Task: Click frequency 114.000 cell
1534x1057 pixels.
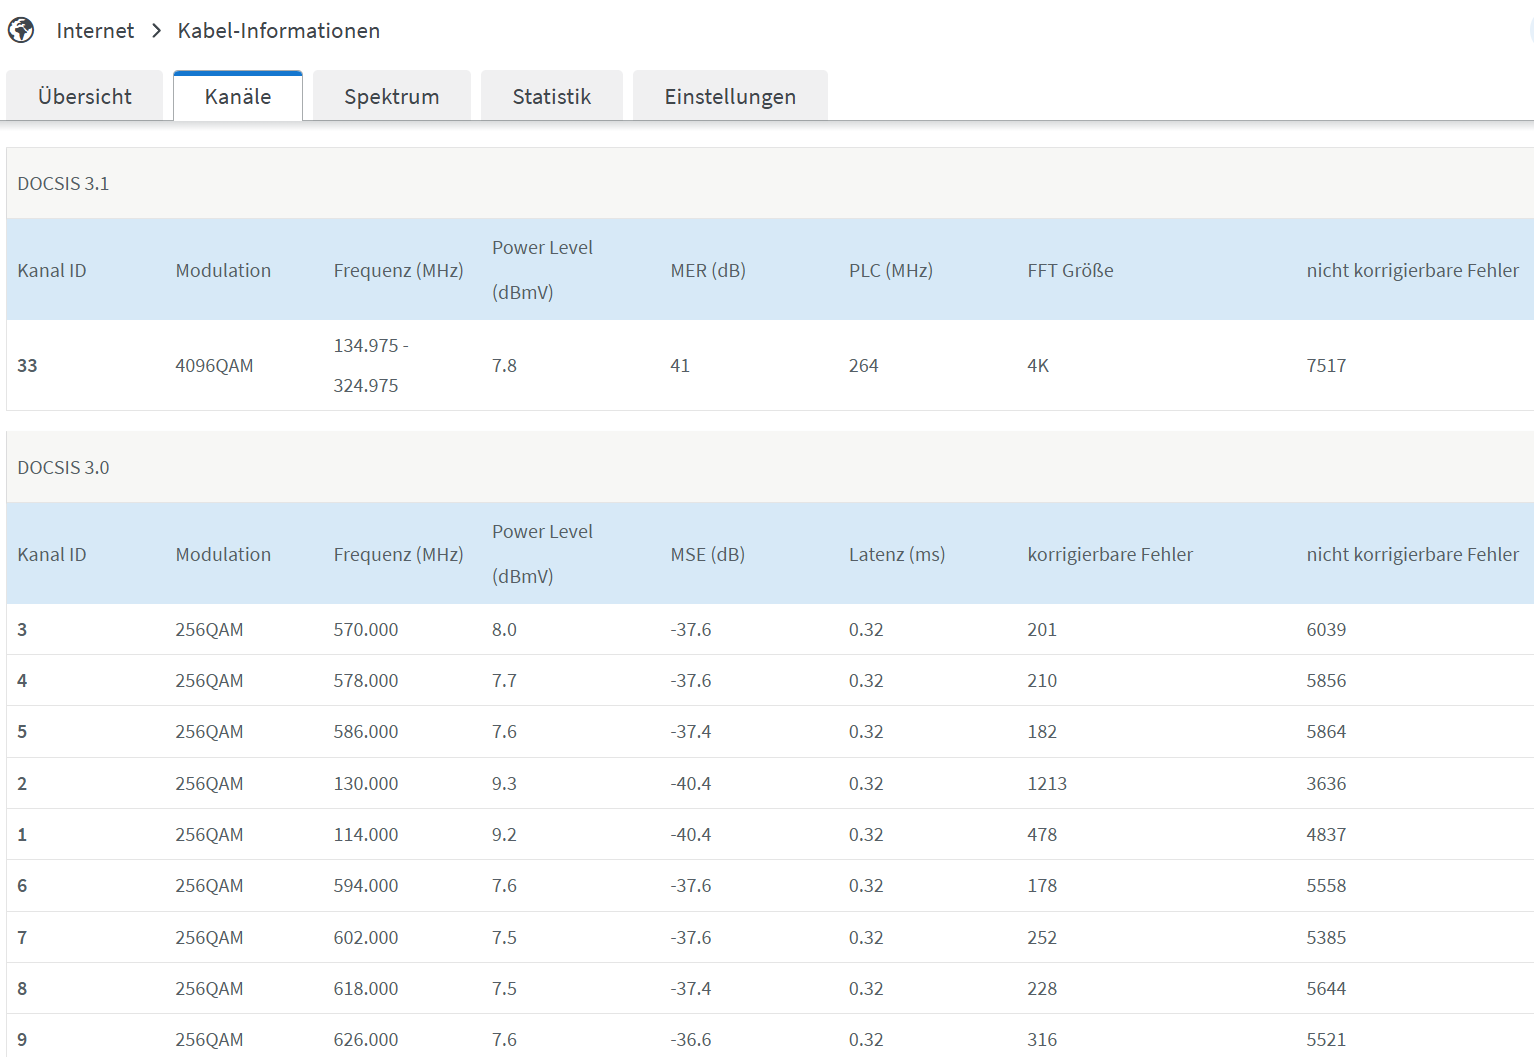Action: 366,835
